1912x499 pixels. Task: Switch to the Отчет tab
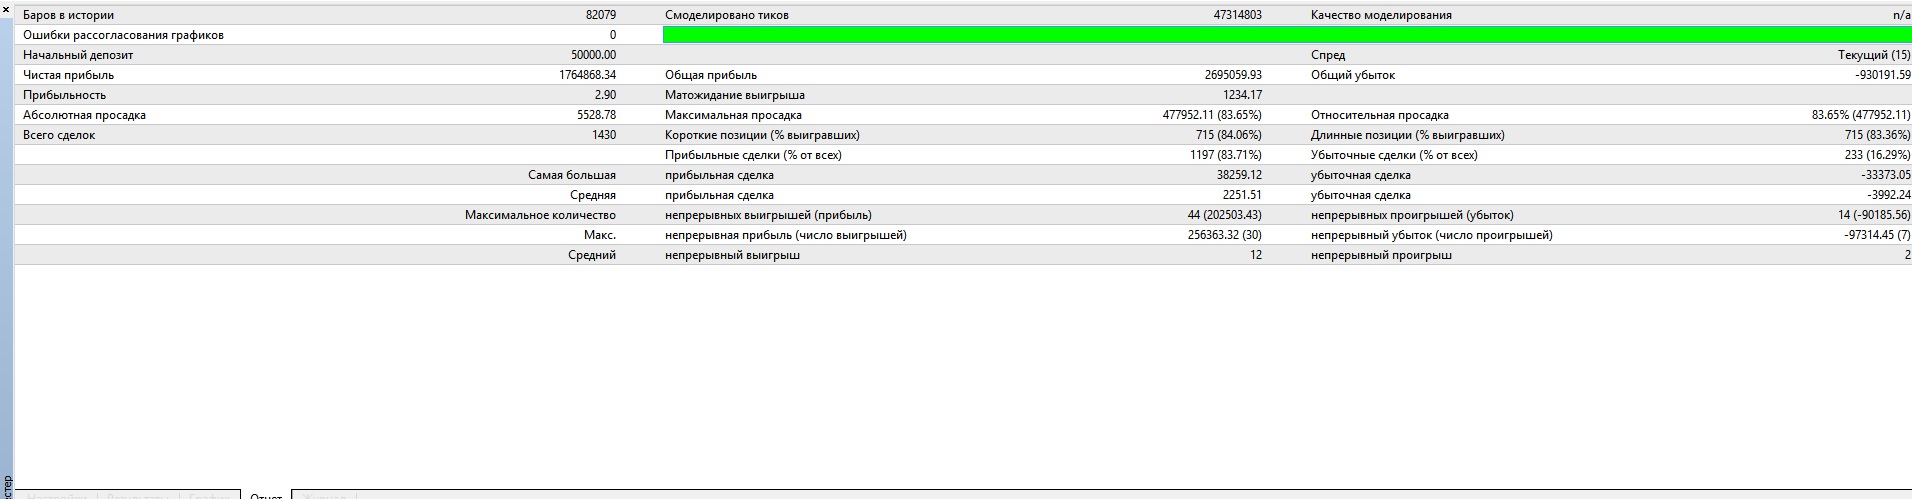tap(266, 495)
